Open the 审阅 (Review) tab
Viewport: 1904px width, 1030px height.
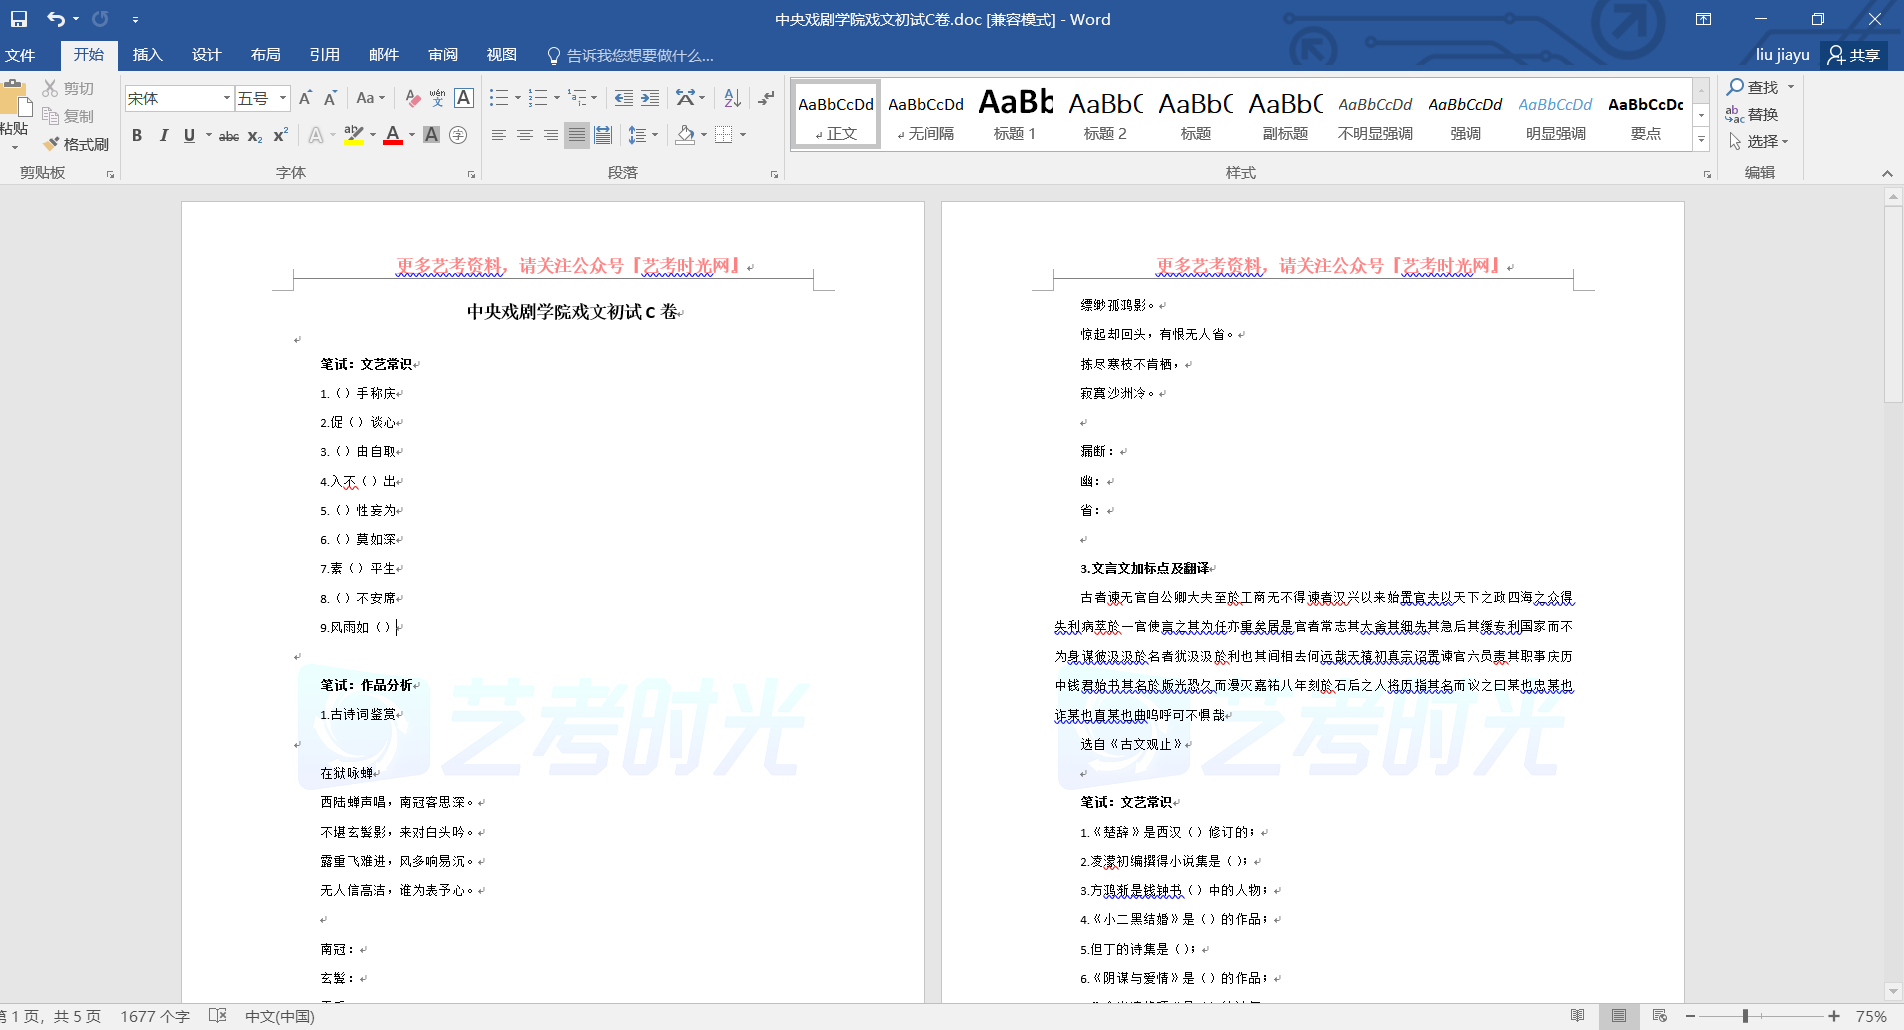coord(442,55)
